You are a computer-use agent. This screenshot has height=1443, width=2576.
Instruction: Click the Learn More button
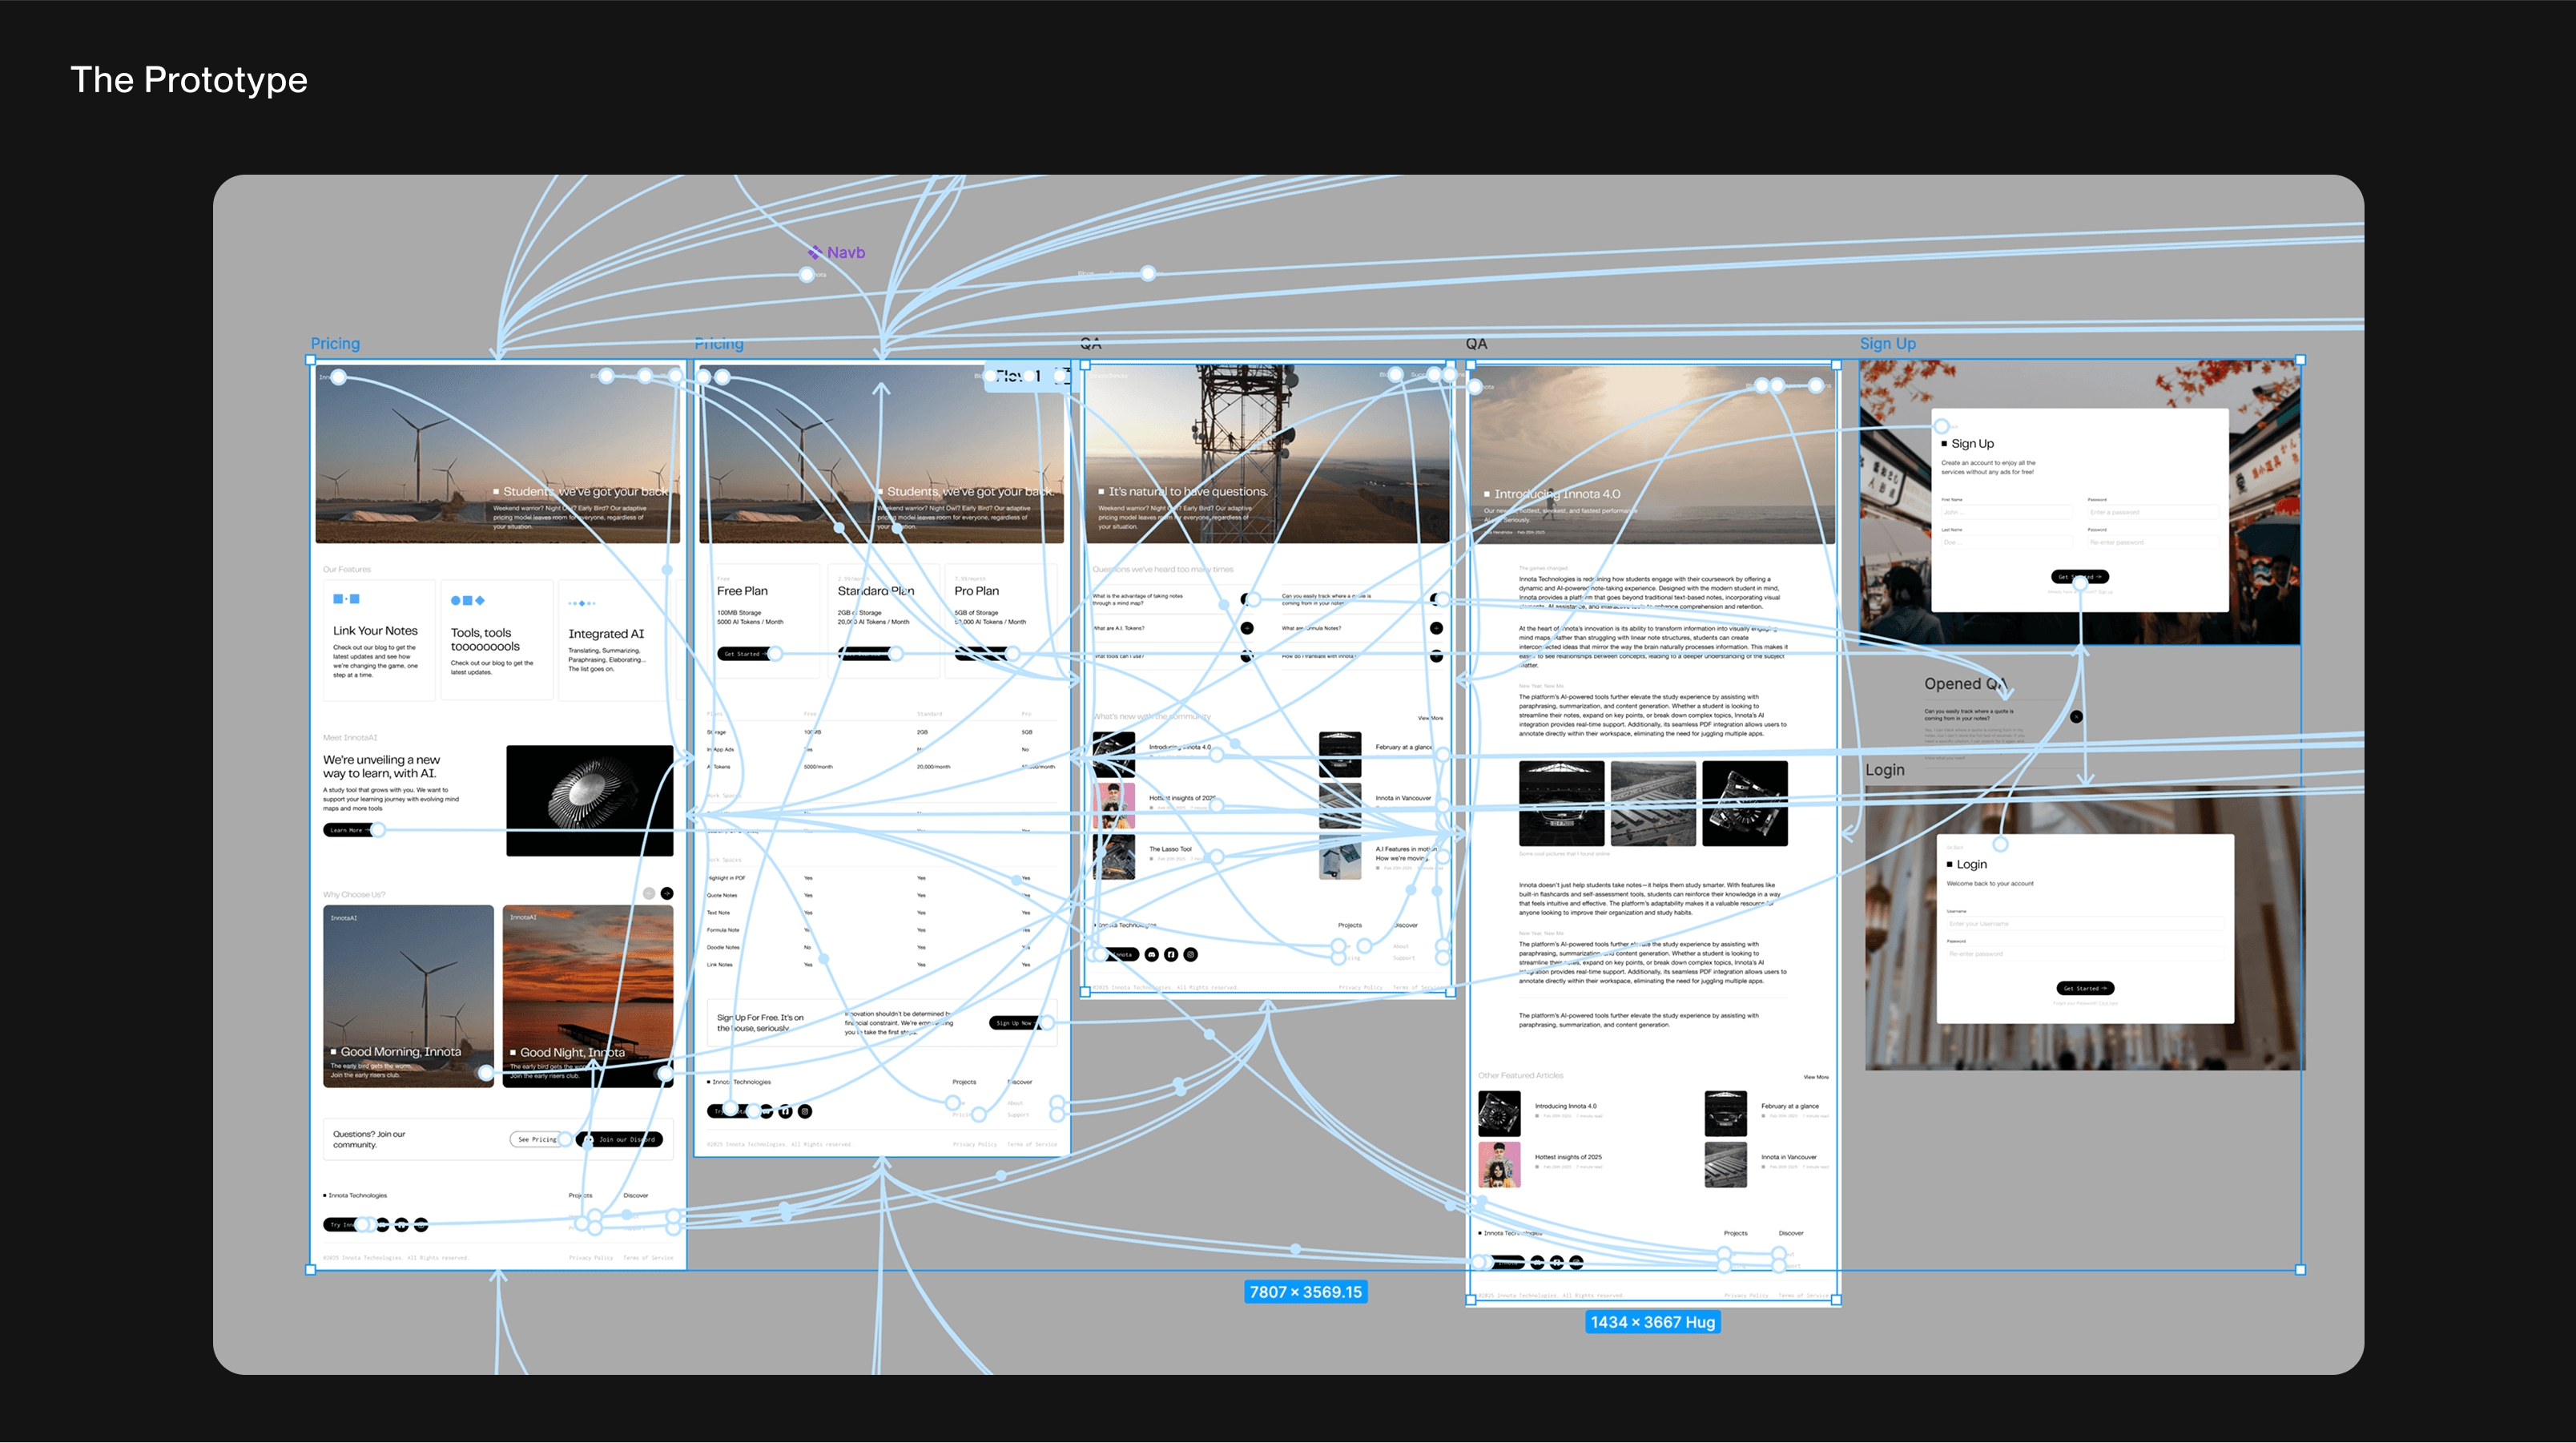[x=348, y=830]
